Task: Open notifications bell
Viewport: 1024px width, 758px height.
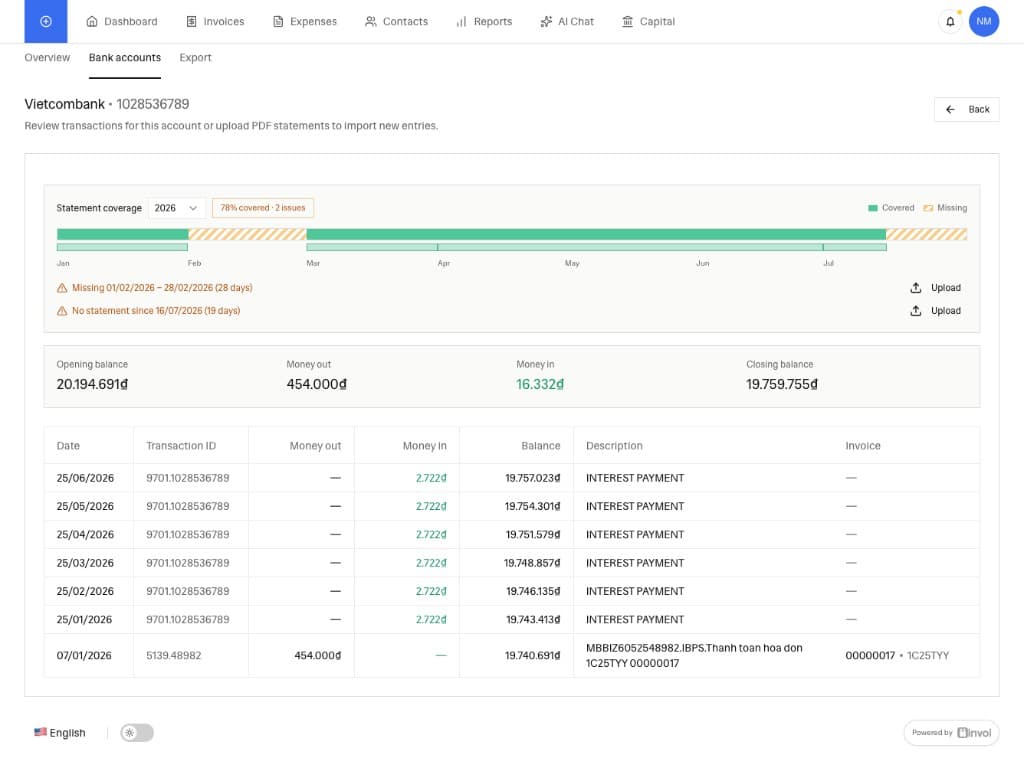Action: (x=950, y=22)
